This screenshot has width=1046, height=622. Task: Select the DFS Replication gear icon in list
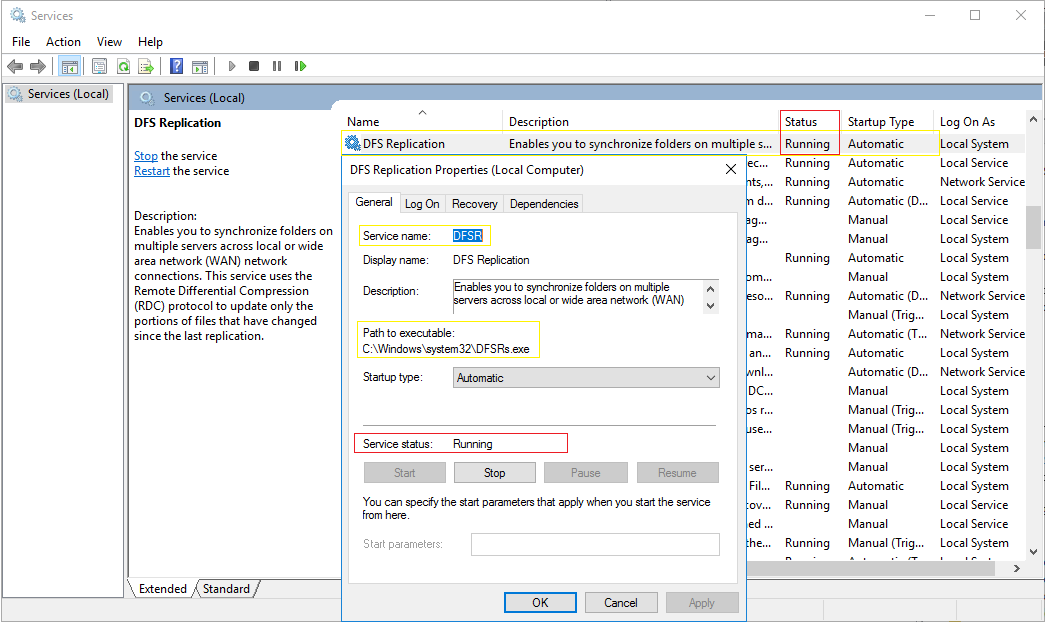[353, 142]
